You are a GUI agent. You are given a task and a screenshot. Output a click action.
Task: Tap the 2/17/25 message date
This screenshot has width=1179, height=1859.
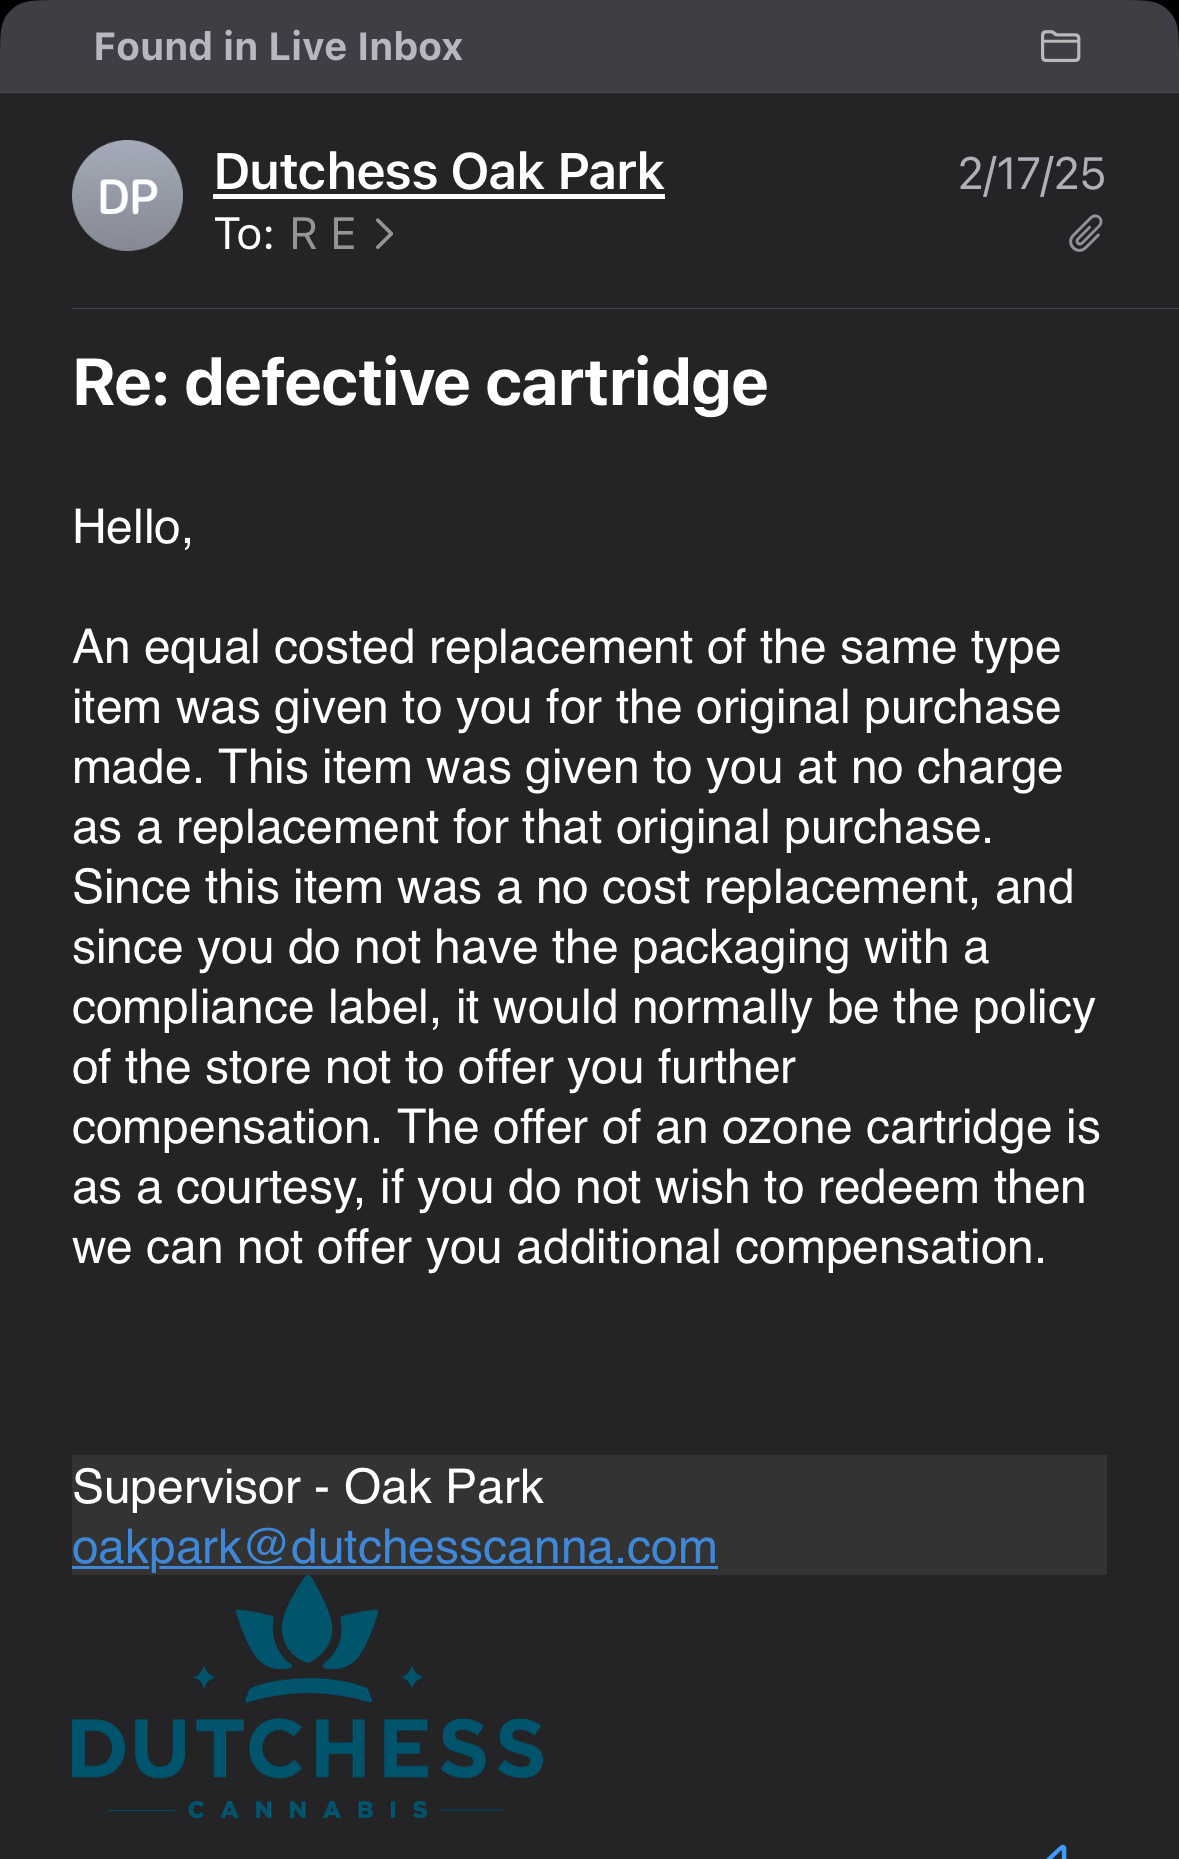coord(1031,174)
